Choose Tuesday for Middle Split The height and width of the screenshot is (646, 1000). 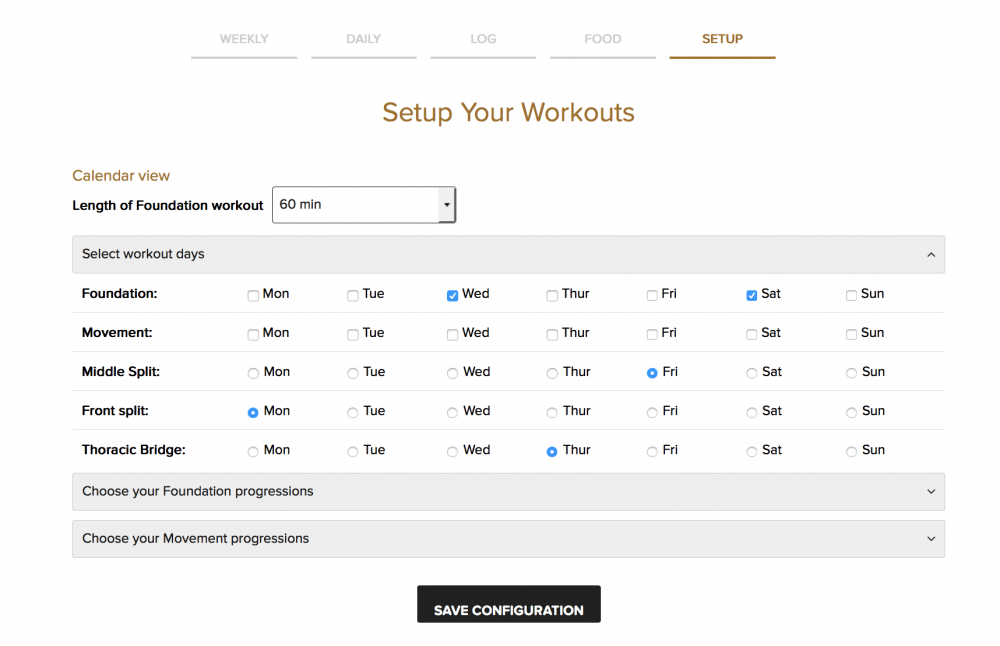click(x=353, y=373)
